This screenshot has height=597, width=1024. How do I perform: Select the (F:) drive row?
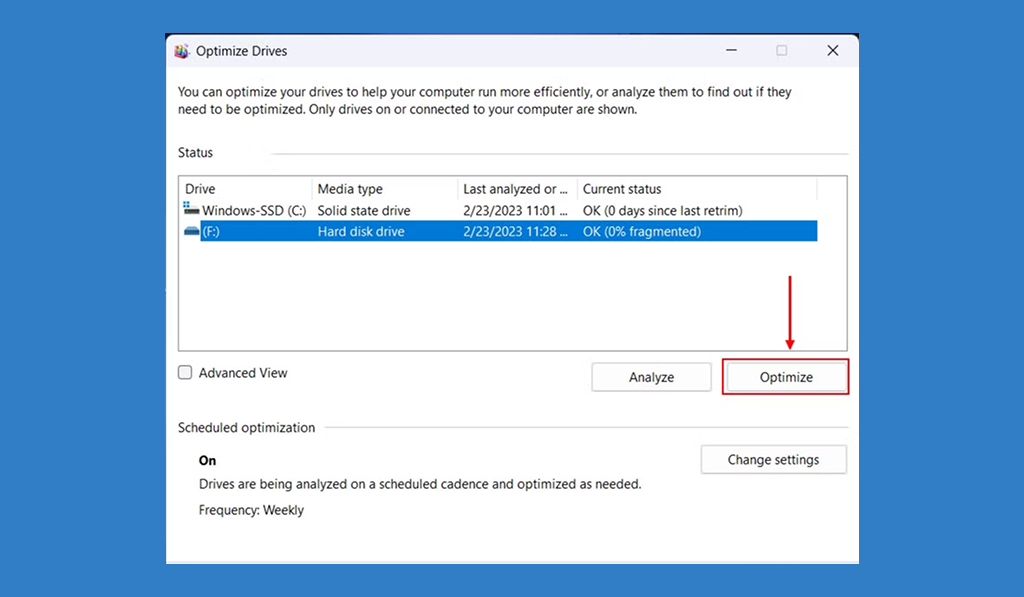coord(500,231)
